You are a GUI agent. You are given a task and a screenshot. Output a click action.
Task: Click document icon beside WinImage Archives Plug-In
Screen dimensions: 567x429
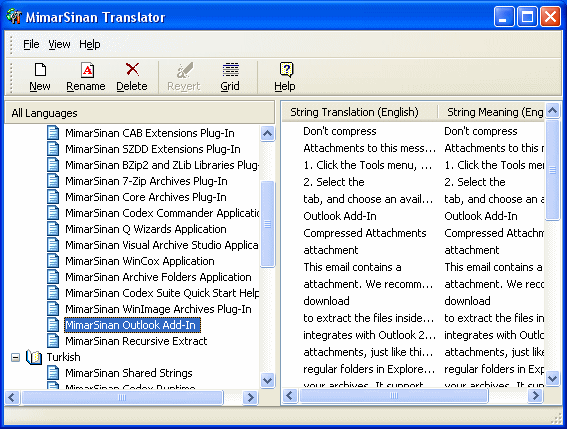click(x=53, y=309)
